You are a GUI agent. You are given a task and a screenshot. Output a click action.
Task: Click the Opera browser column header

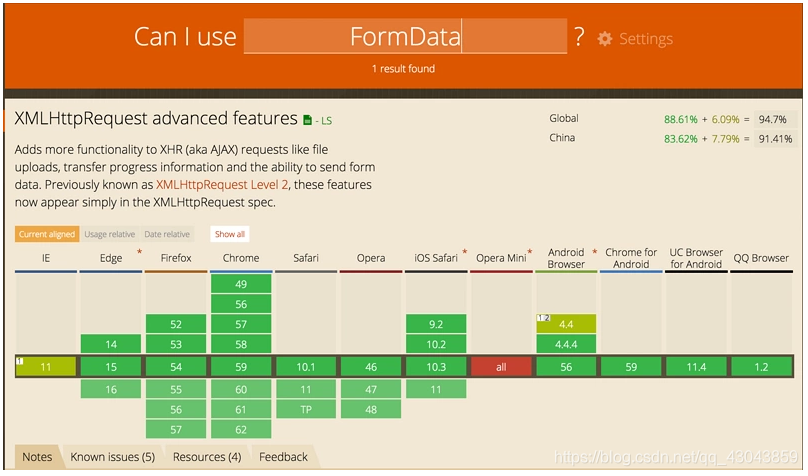click(371, 258)
